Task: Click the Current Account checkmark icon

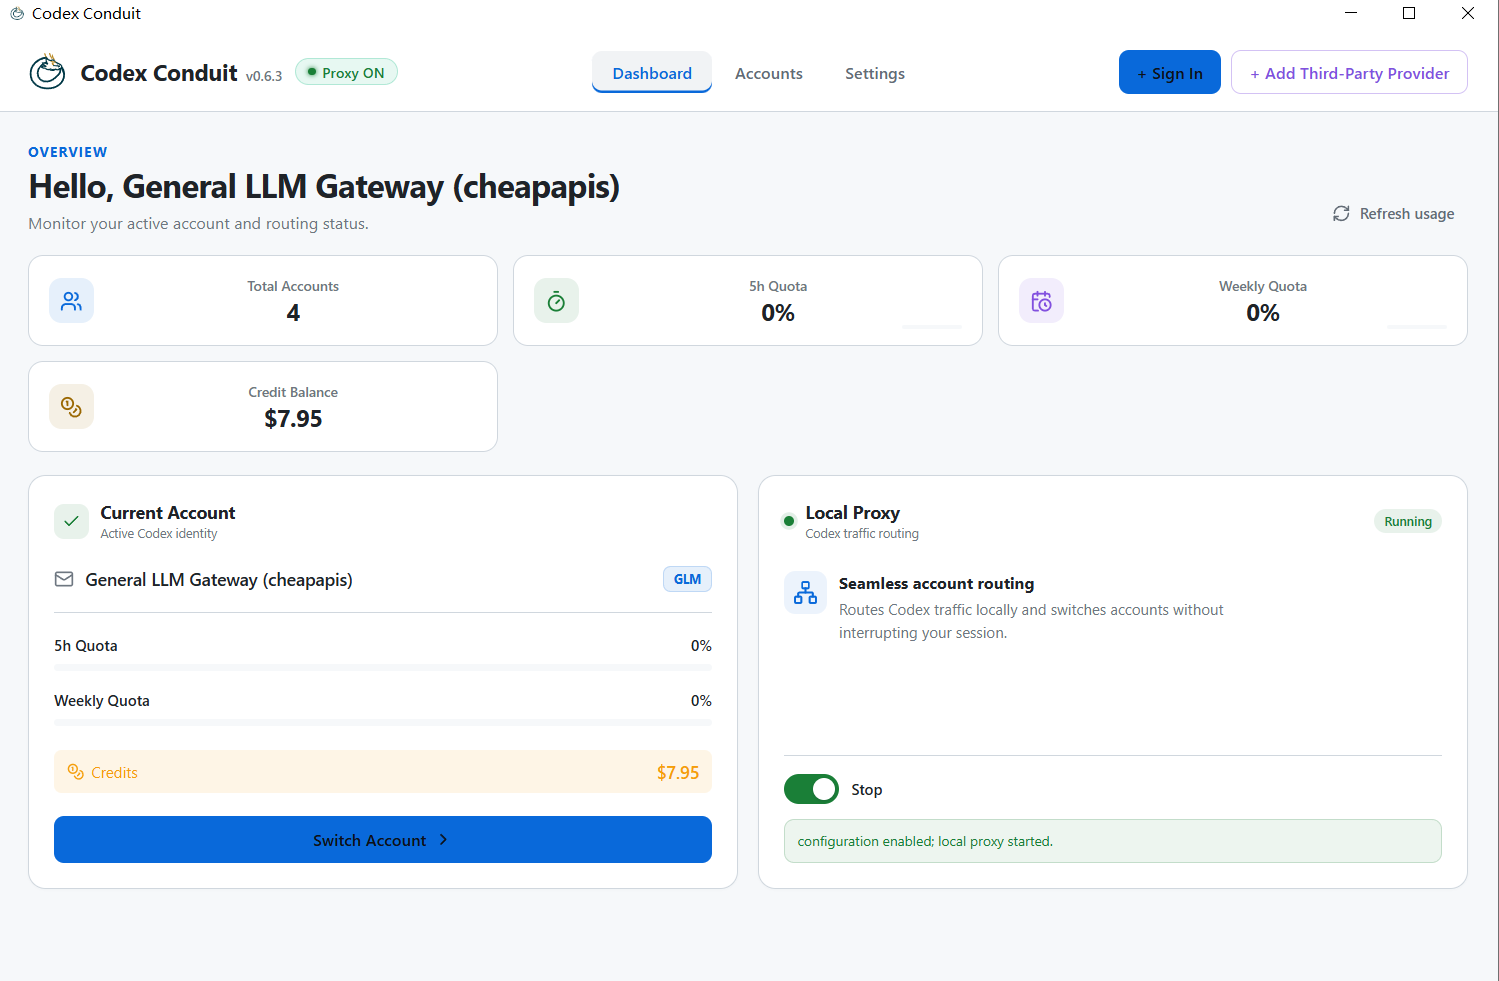Action: coord(71,521)
